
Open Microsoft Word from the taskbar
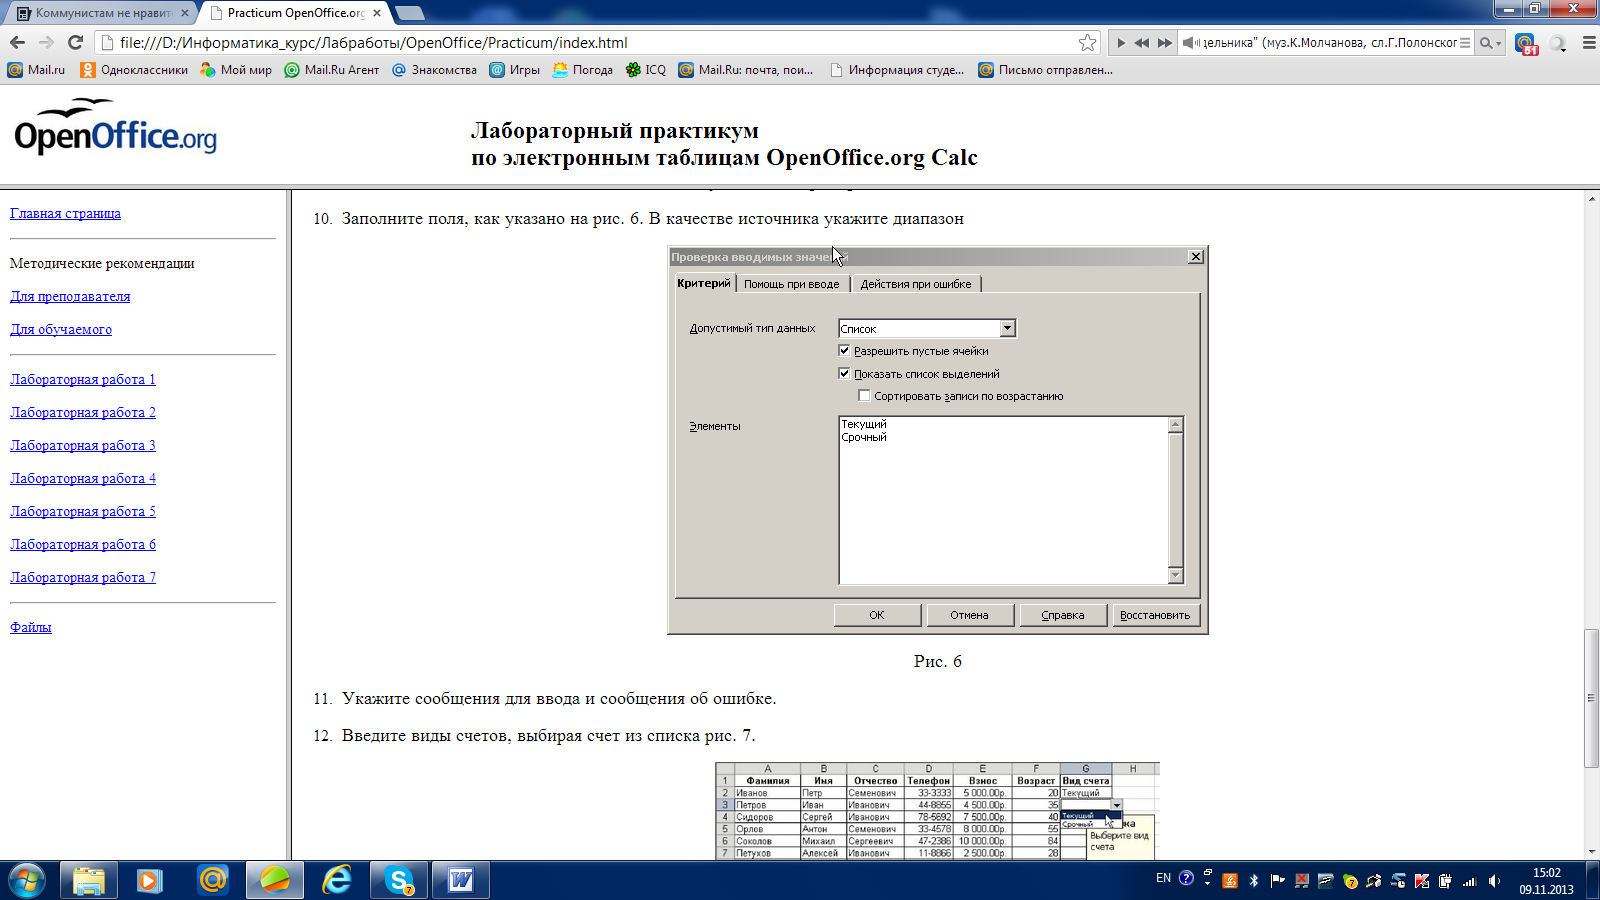tap(461, 880)
